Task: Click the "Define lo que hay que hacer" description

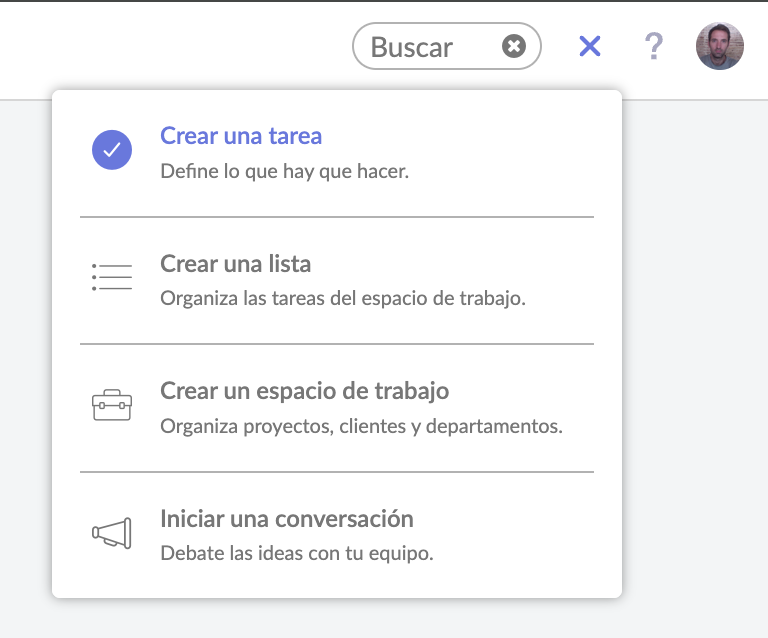Action: tap(285, 171)
